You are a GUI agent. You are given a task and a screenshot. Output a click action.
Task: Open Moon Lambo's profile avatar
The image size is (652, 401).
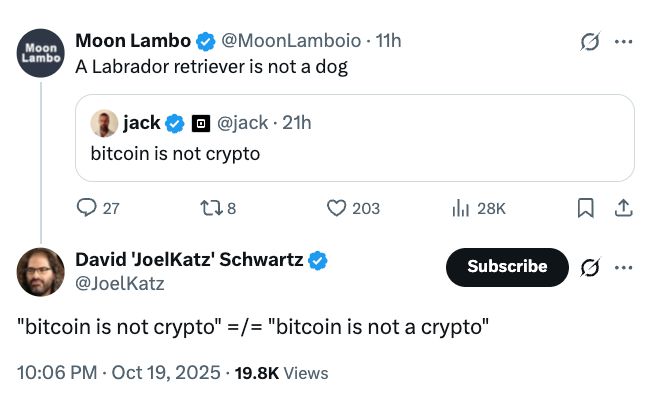[40, 53]
